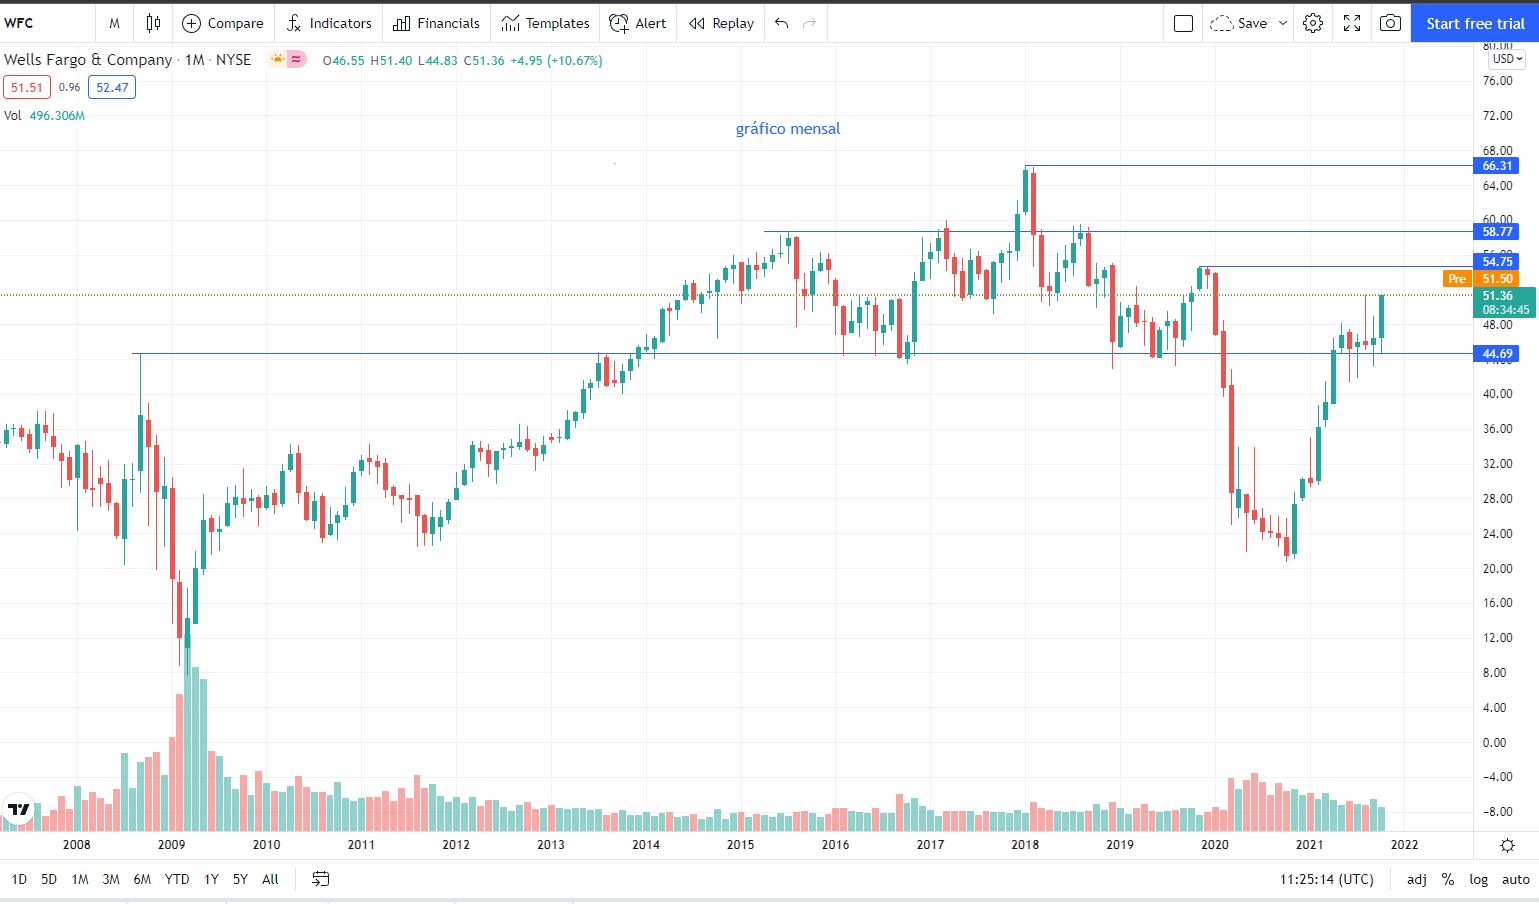Open the Indicators menu

[x=328, y=23]
